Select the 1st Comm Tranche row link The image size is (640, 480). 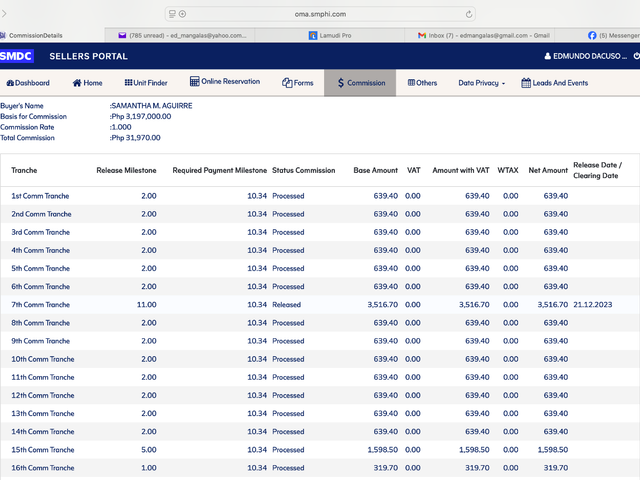pyautogui.click(x=40, y=196)
